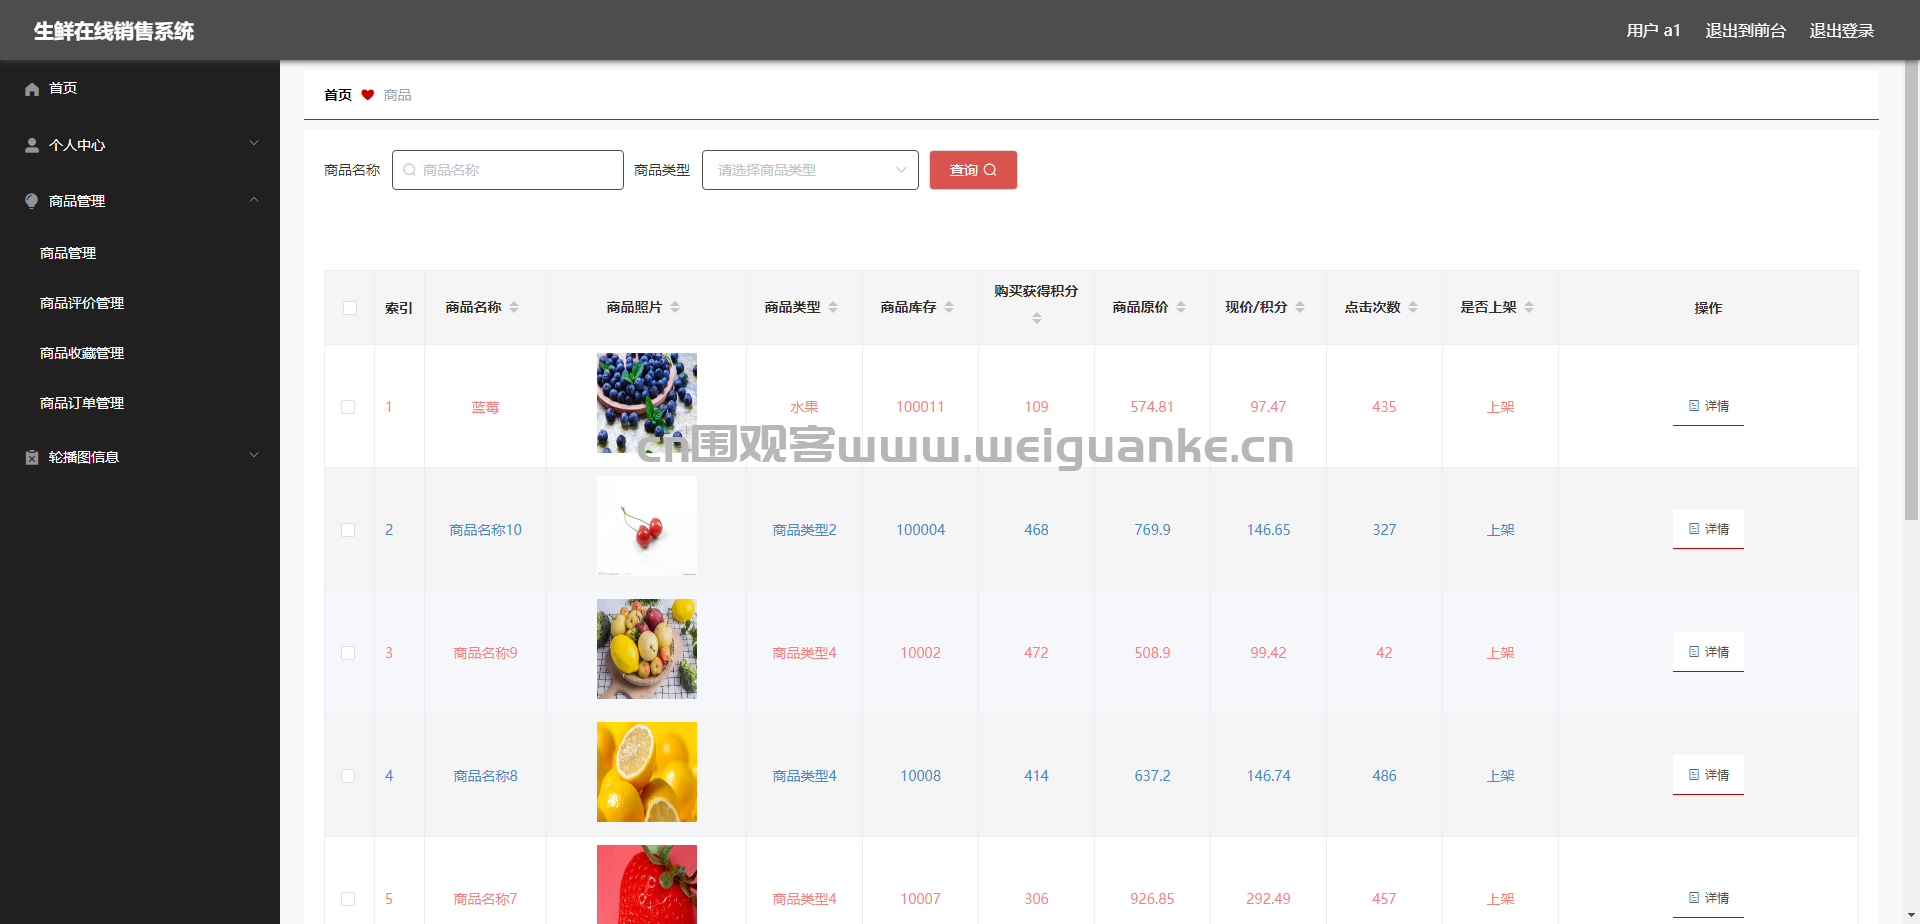Open 商品管理 submenu item
The image size is (1920, 924).
68,253
